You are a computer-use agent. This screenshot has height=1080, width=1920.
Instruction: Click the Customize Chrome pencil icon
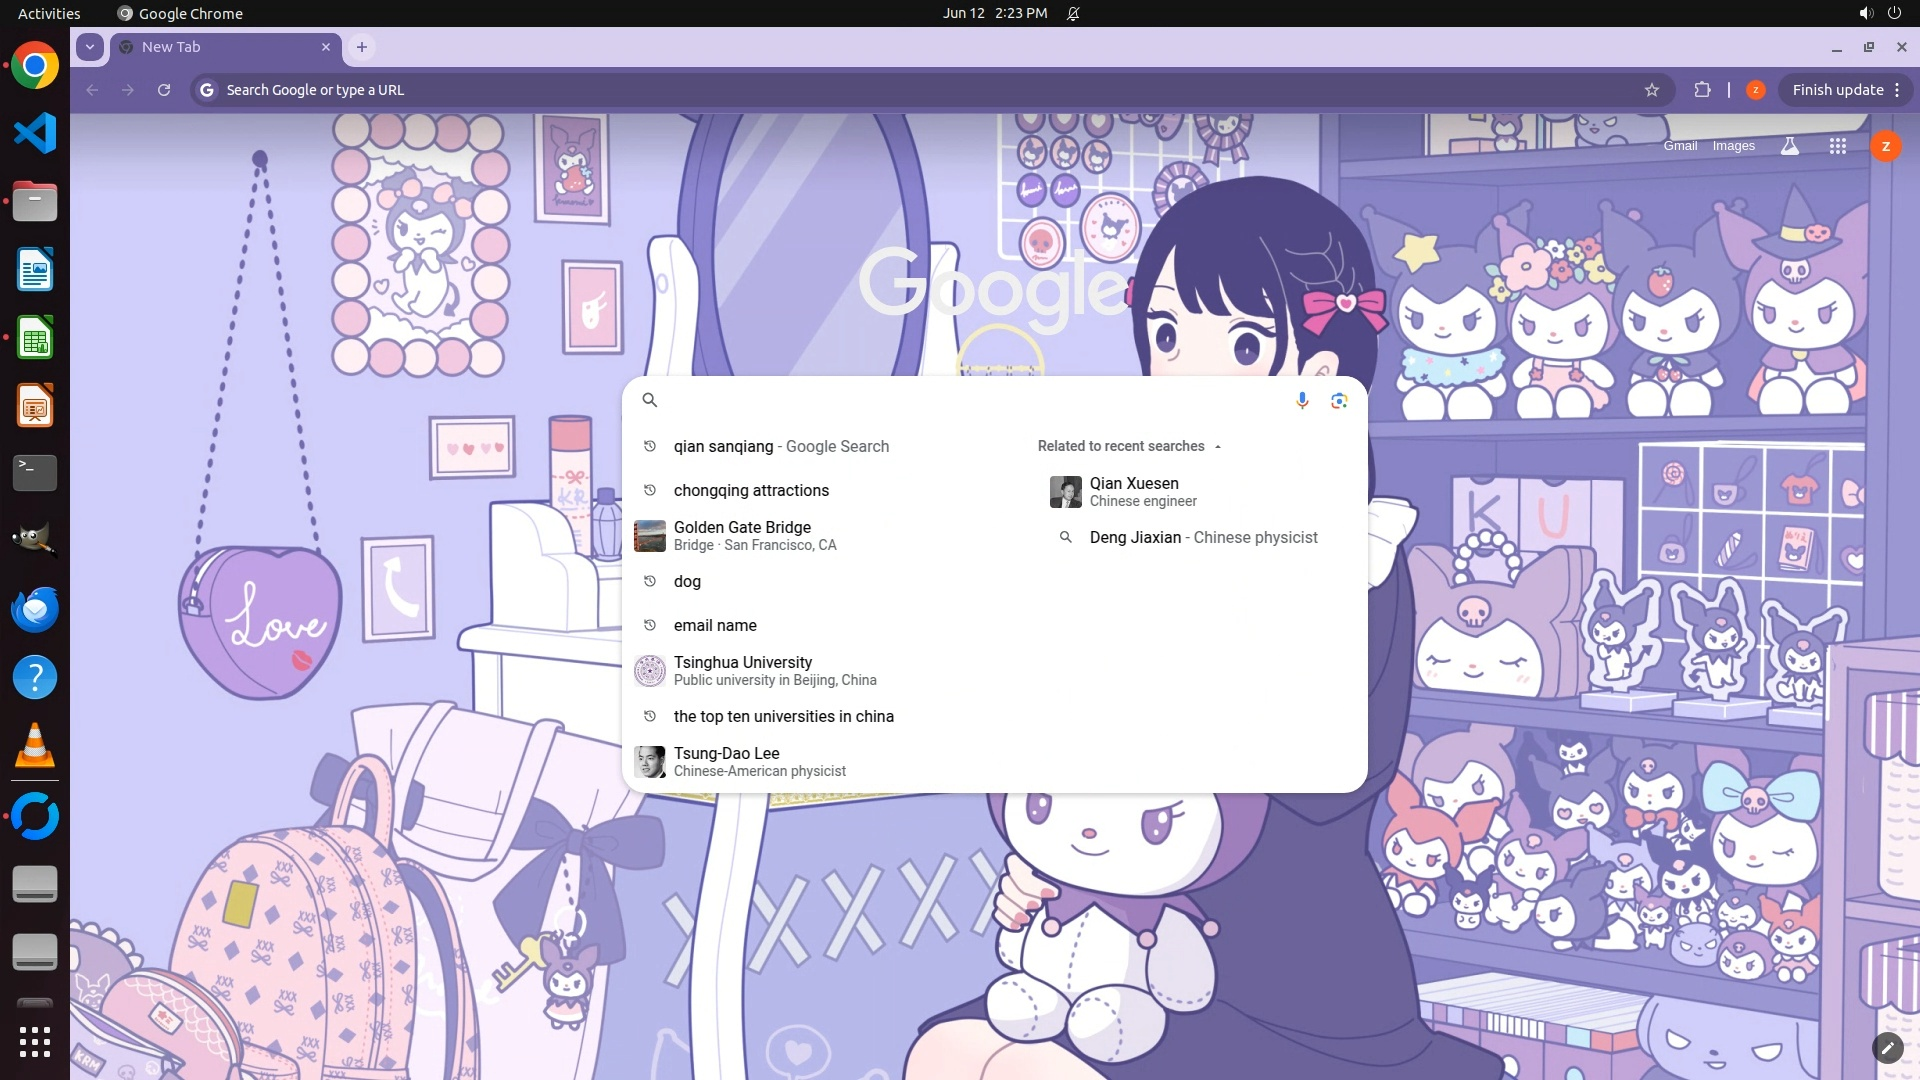[1887, 1047]
